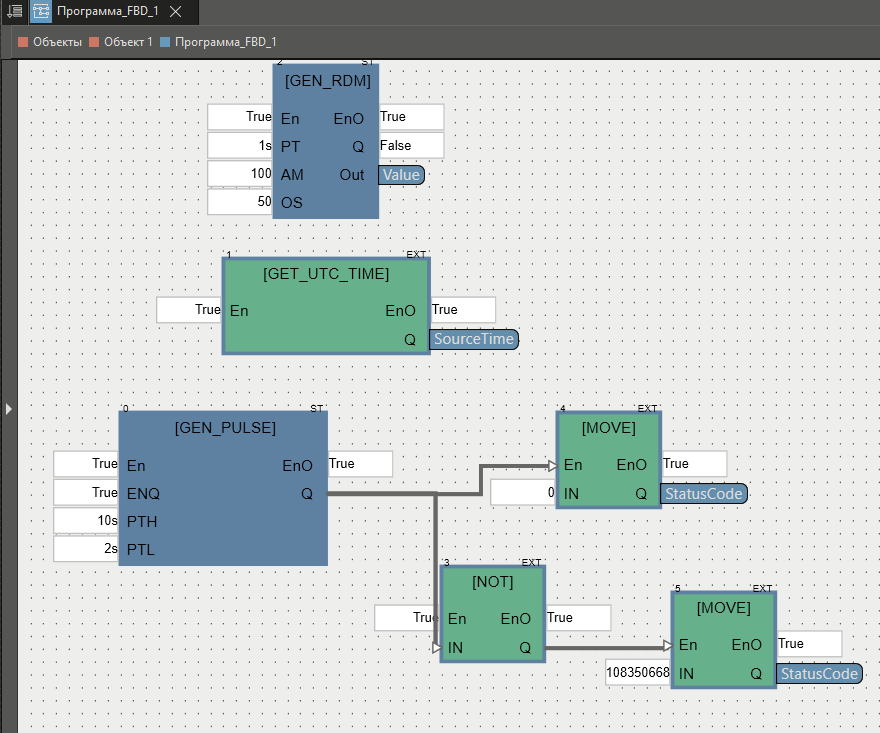Open Объекты in the breadcrumb
Screen dimensions: 880x733
coord(57,42)
